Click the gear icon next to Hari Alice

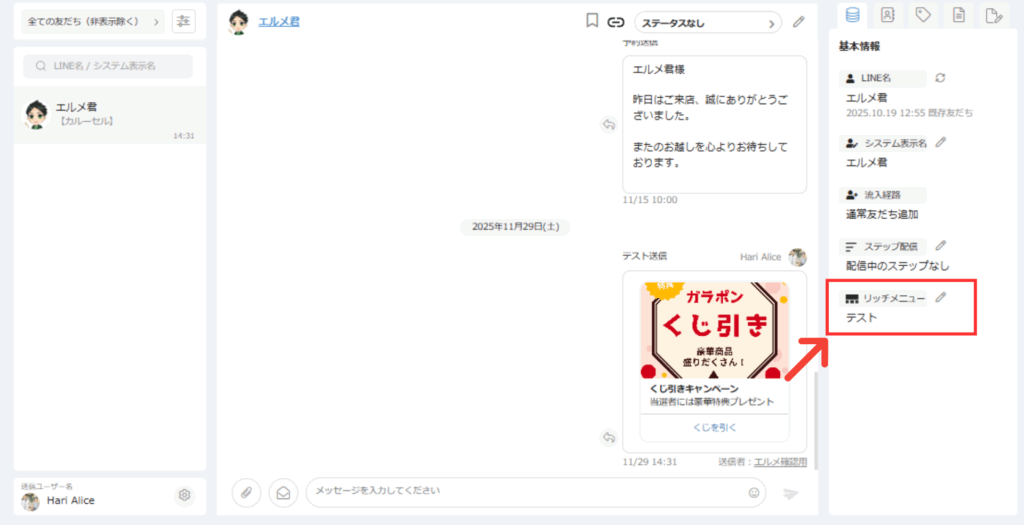(x=184, y=495)
